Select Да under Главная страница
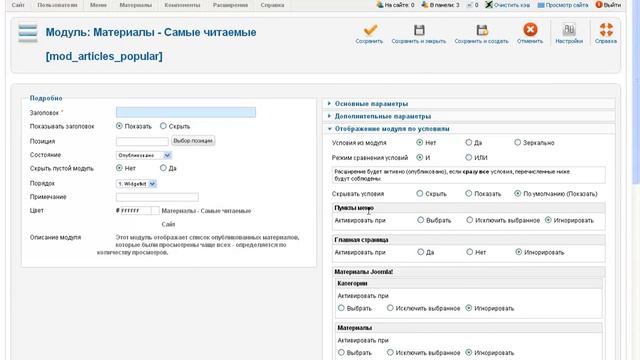 (420, 252)
